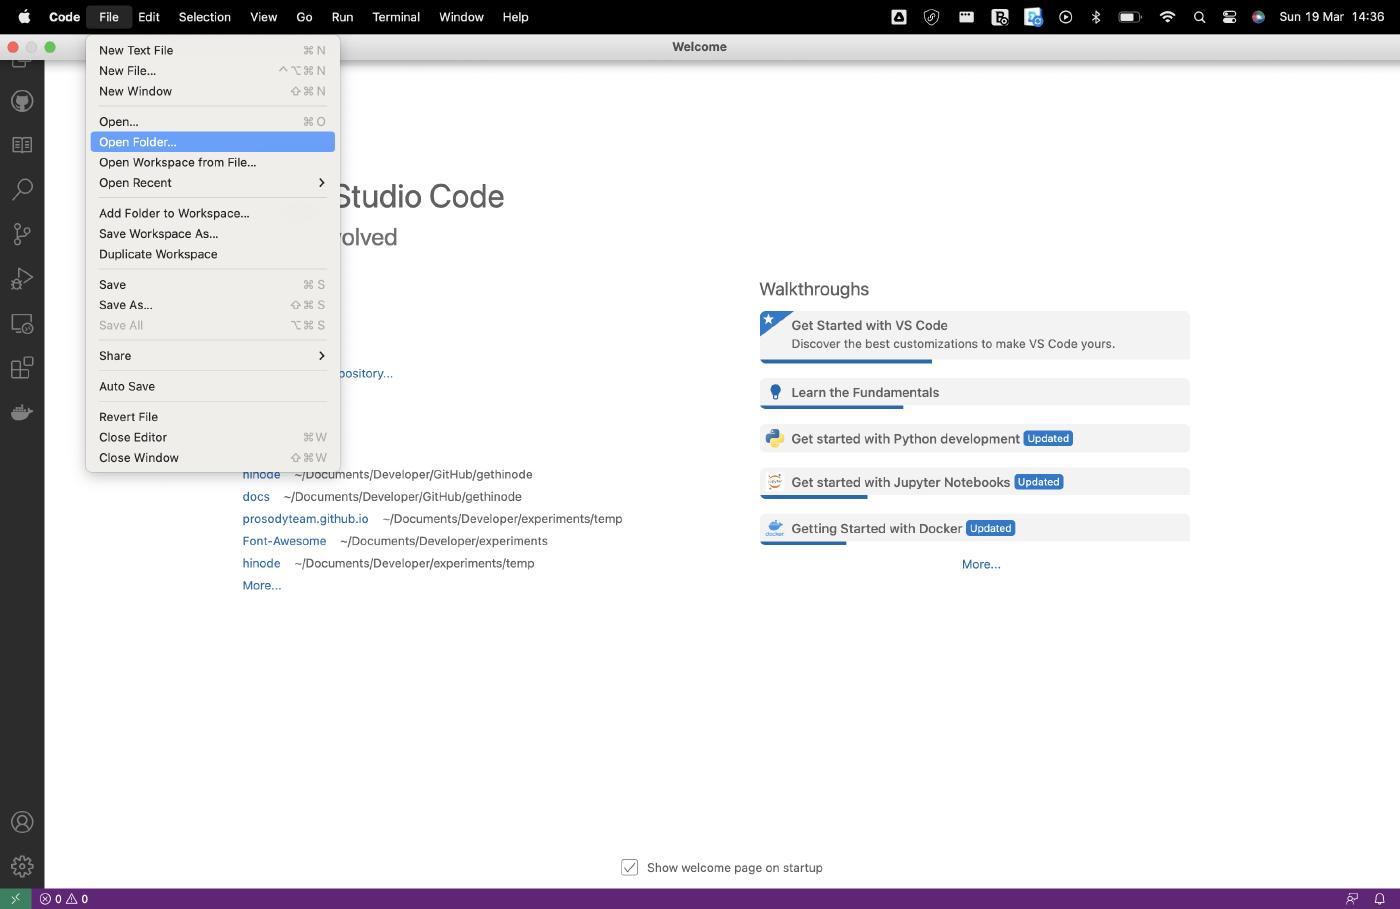Click the play-circle icon in menu bar
The width and height of the screenshot is (1400, 909).
pos(1065,17)
